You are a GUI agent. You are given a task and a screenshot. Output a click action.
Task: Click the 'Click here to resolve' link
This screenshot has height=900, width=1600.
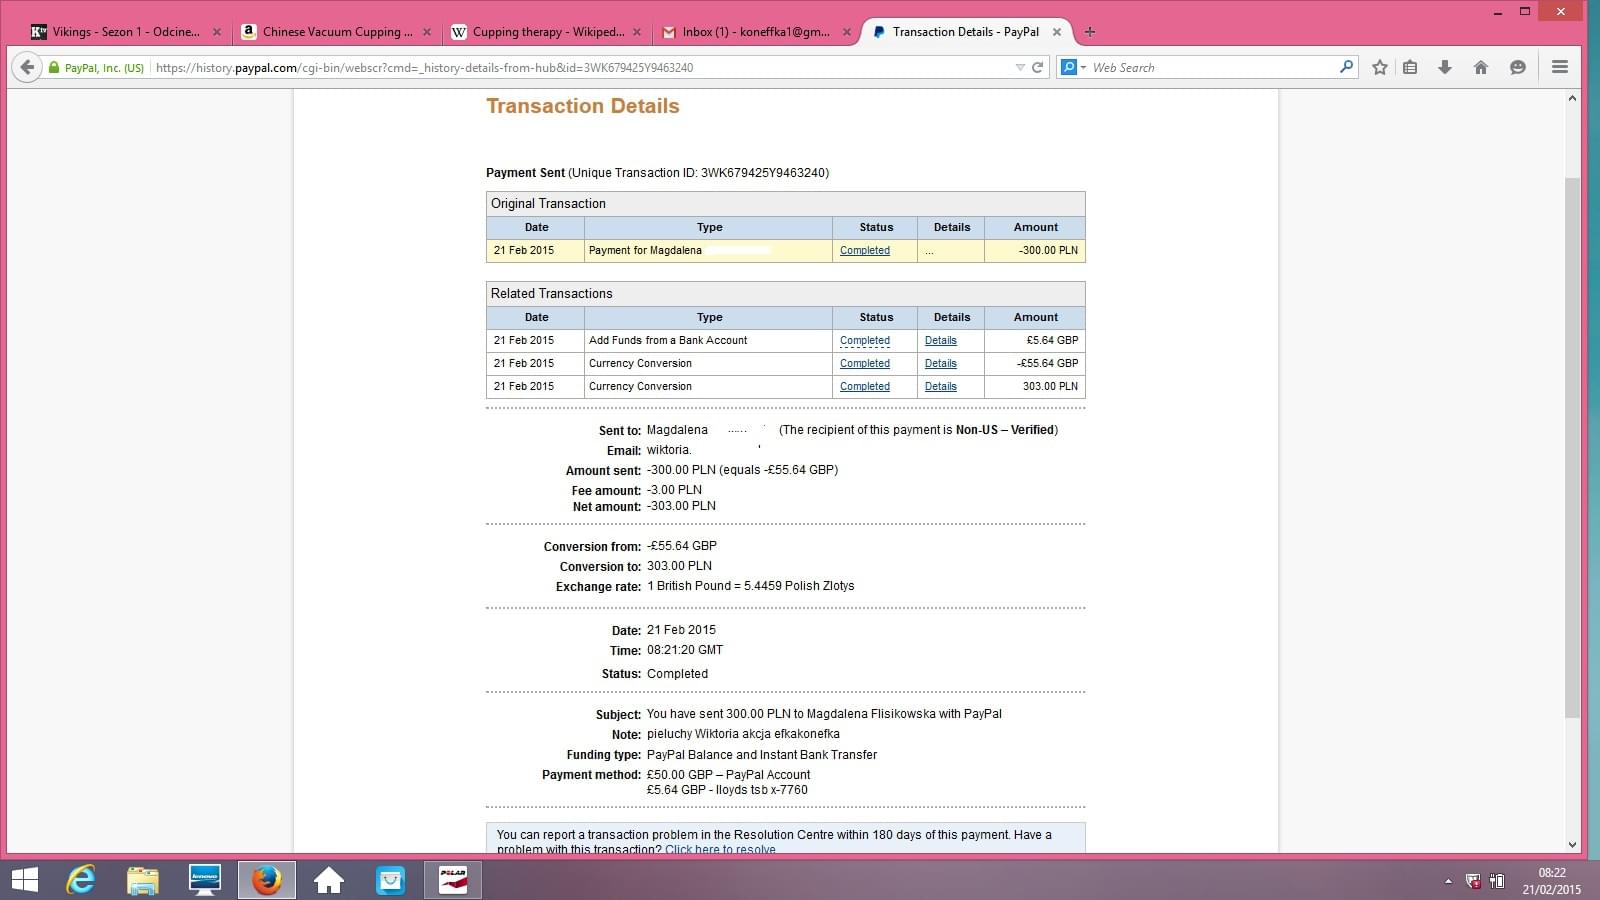720,849
